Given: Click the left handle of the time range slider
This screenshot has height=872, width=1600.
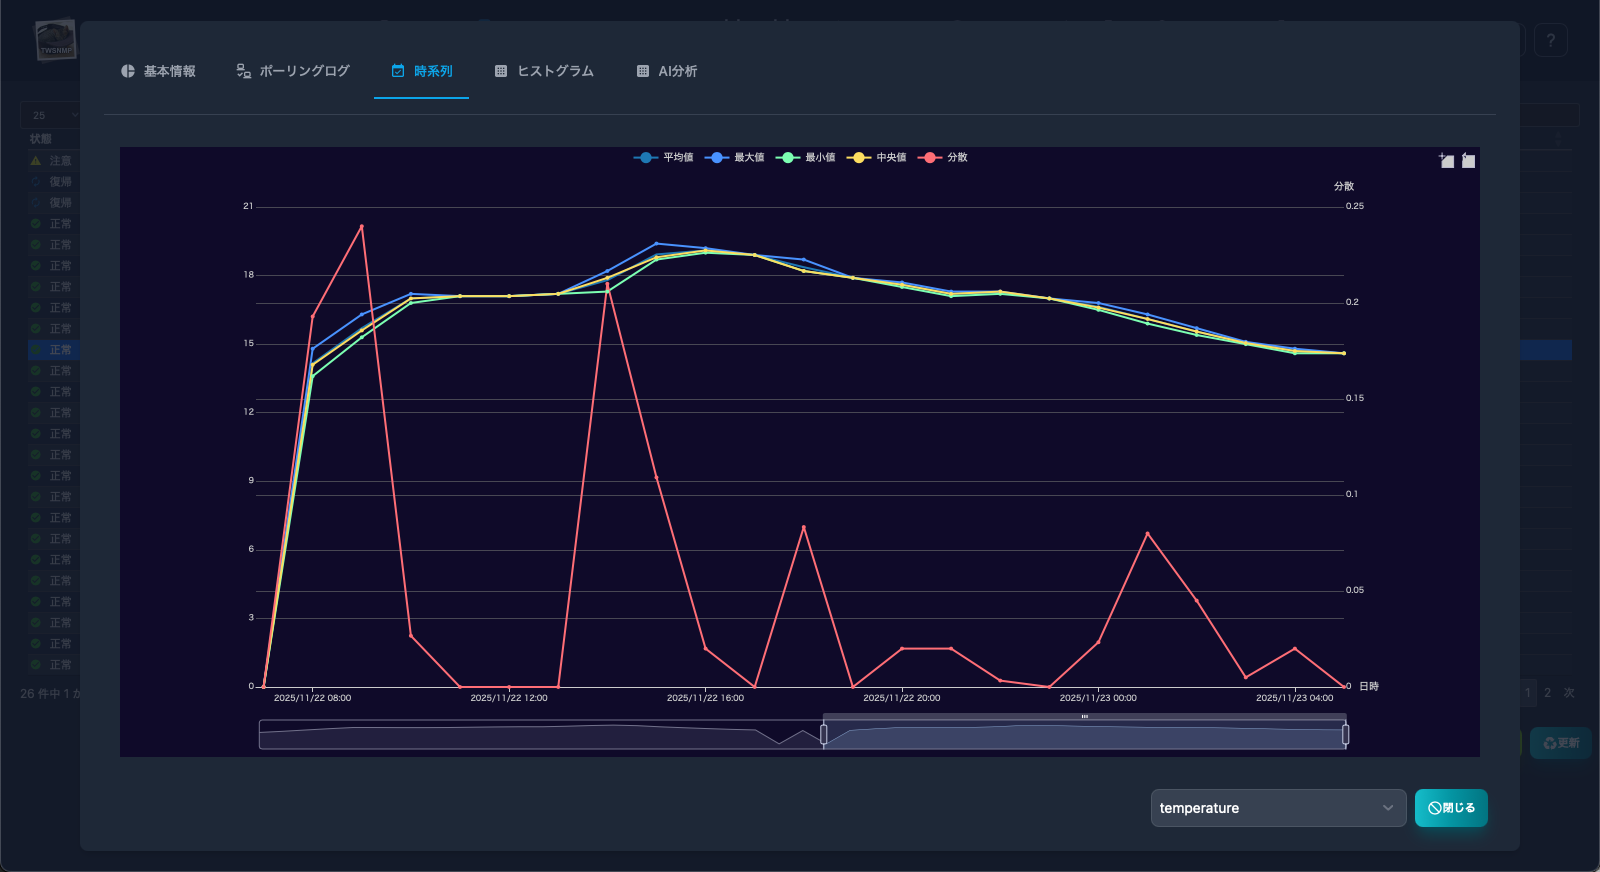Looking at the screenshot, I should click(x=824, y=735).
